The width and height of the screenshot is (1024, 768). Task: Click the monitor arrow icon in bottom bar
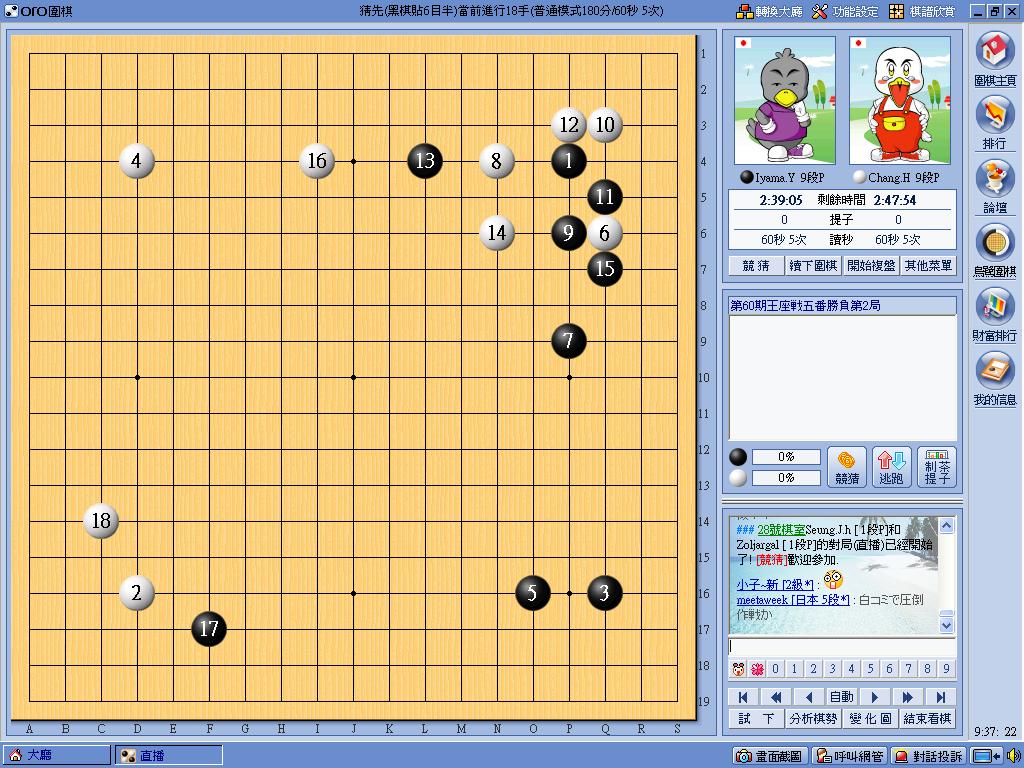click(x=986, y=756)
